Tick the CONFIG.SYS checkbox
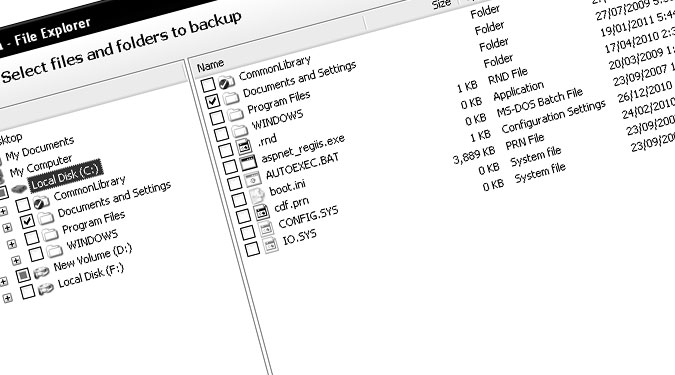The height and width of the screenshot is (375, 675). pos(247,232)
